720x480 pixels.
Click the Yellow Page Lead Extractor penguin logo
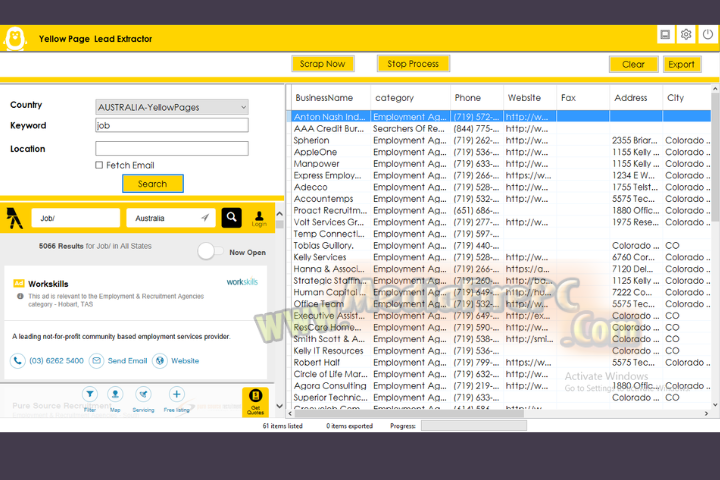tap(15, 40)
